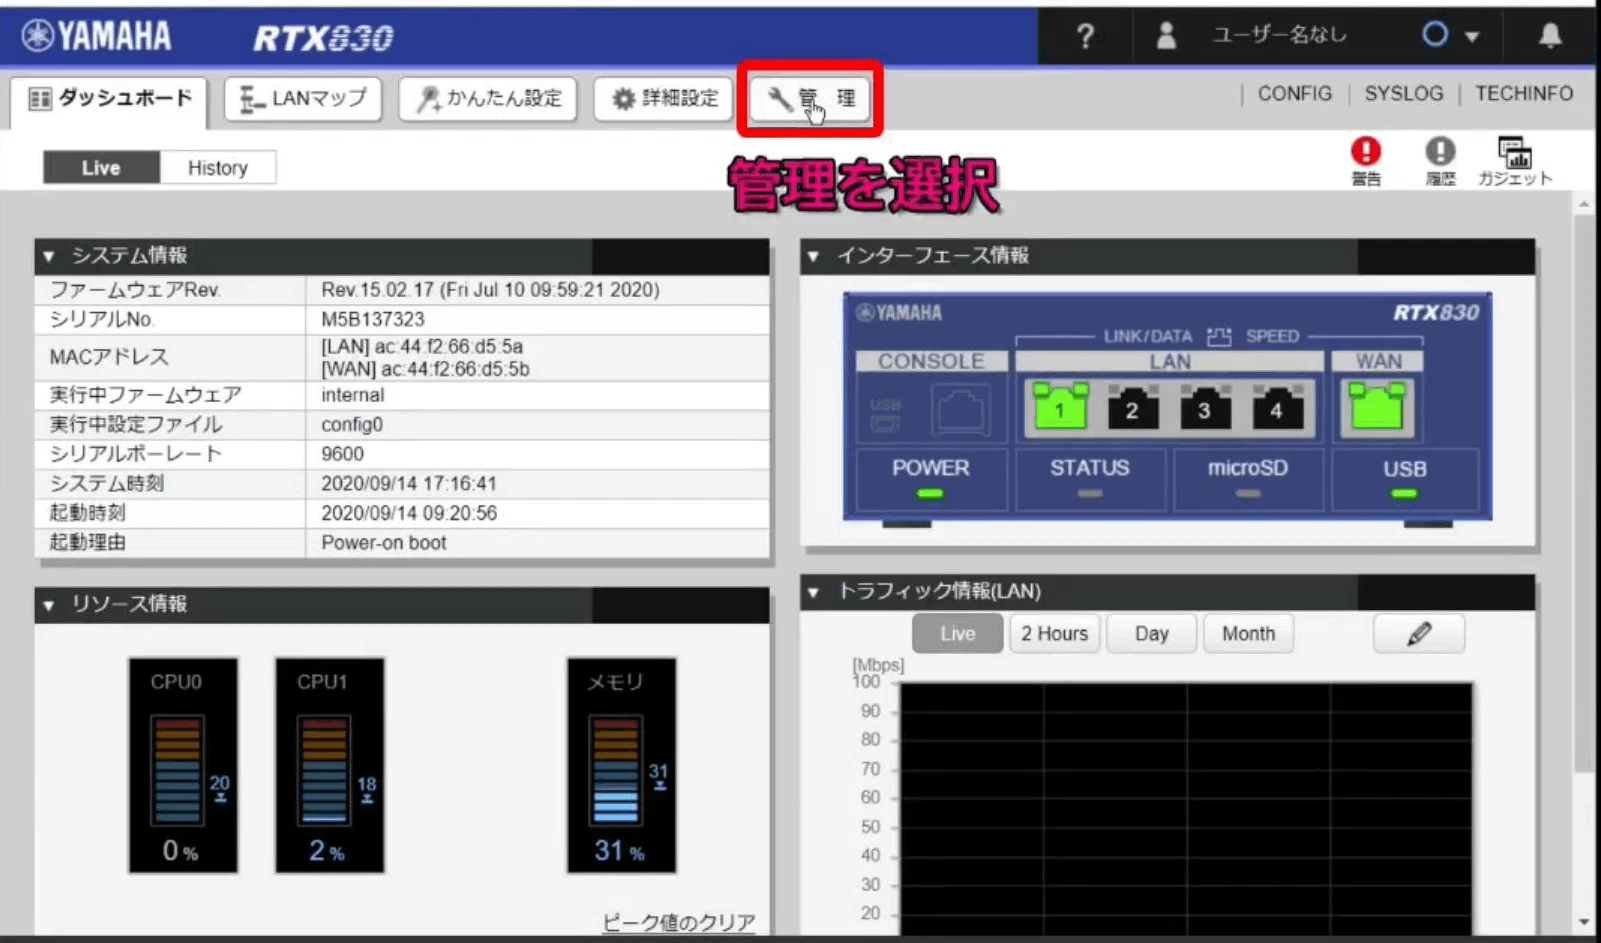Switch to Live view toggle
The height and width of the screenshot is (943, 1601).
tap(101, 168)
